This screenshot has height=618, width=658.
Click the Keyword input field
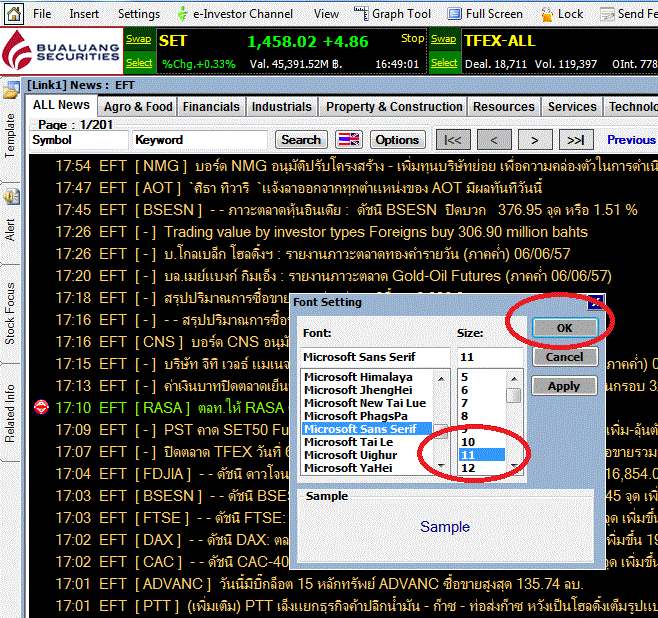click(200, 140)
